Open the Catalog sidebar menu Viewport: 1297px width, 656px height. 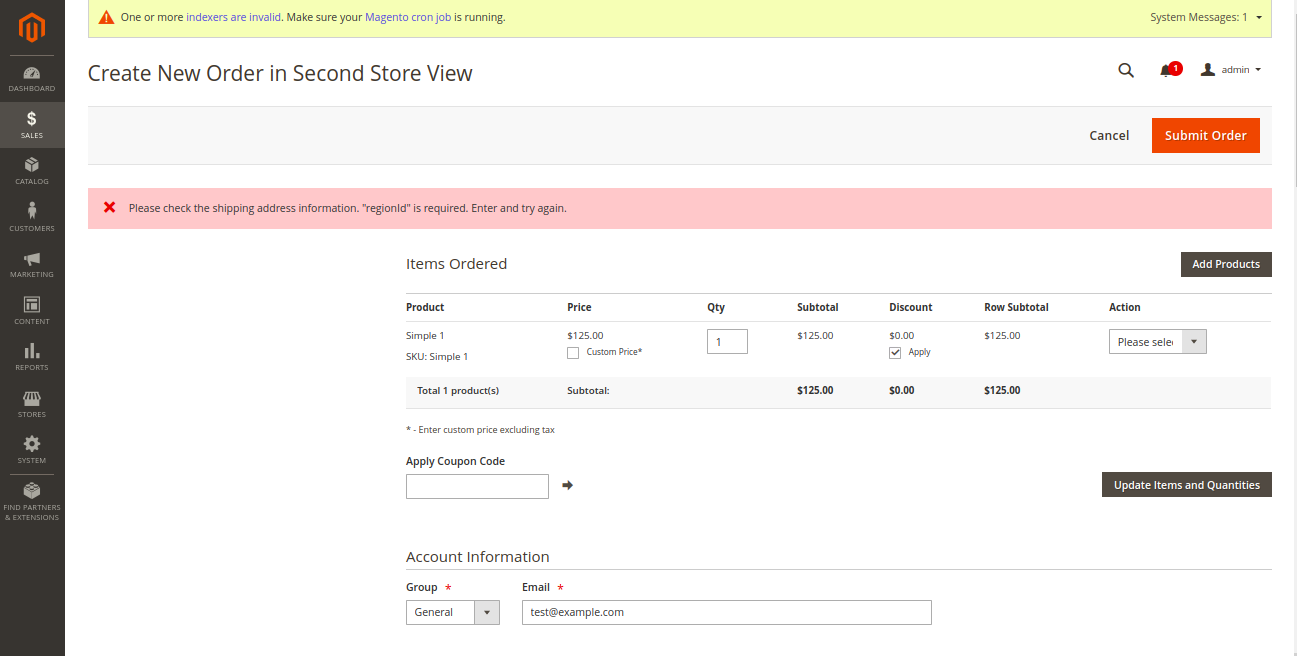click(32, 171)
